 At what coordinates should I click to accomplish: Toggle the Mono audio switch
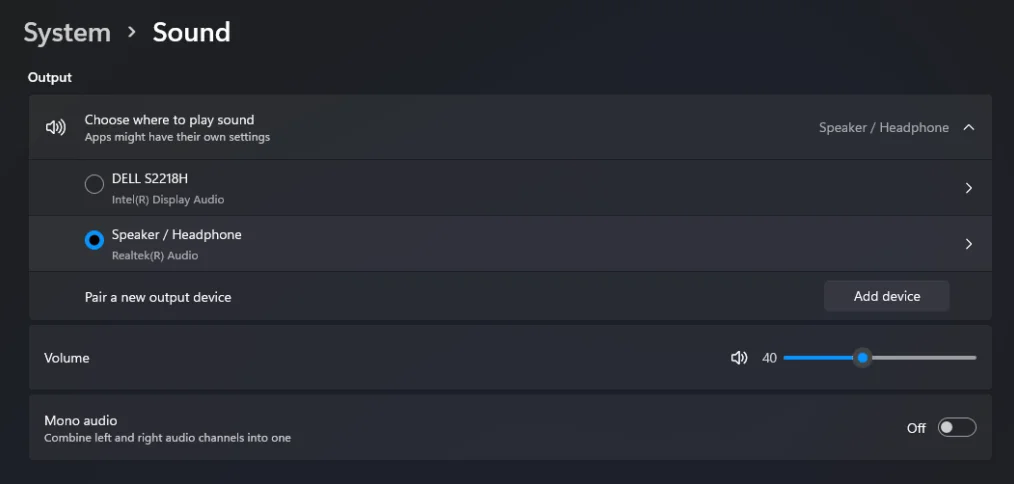pos(956,427)
